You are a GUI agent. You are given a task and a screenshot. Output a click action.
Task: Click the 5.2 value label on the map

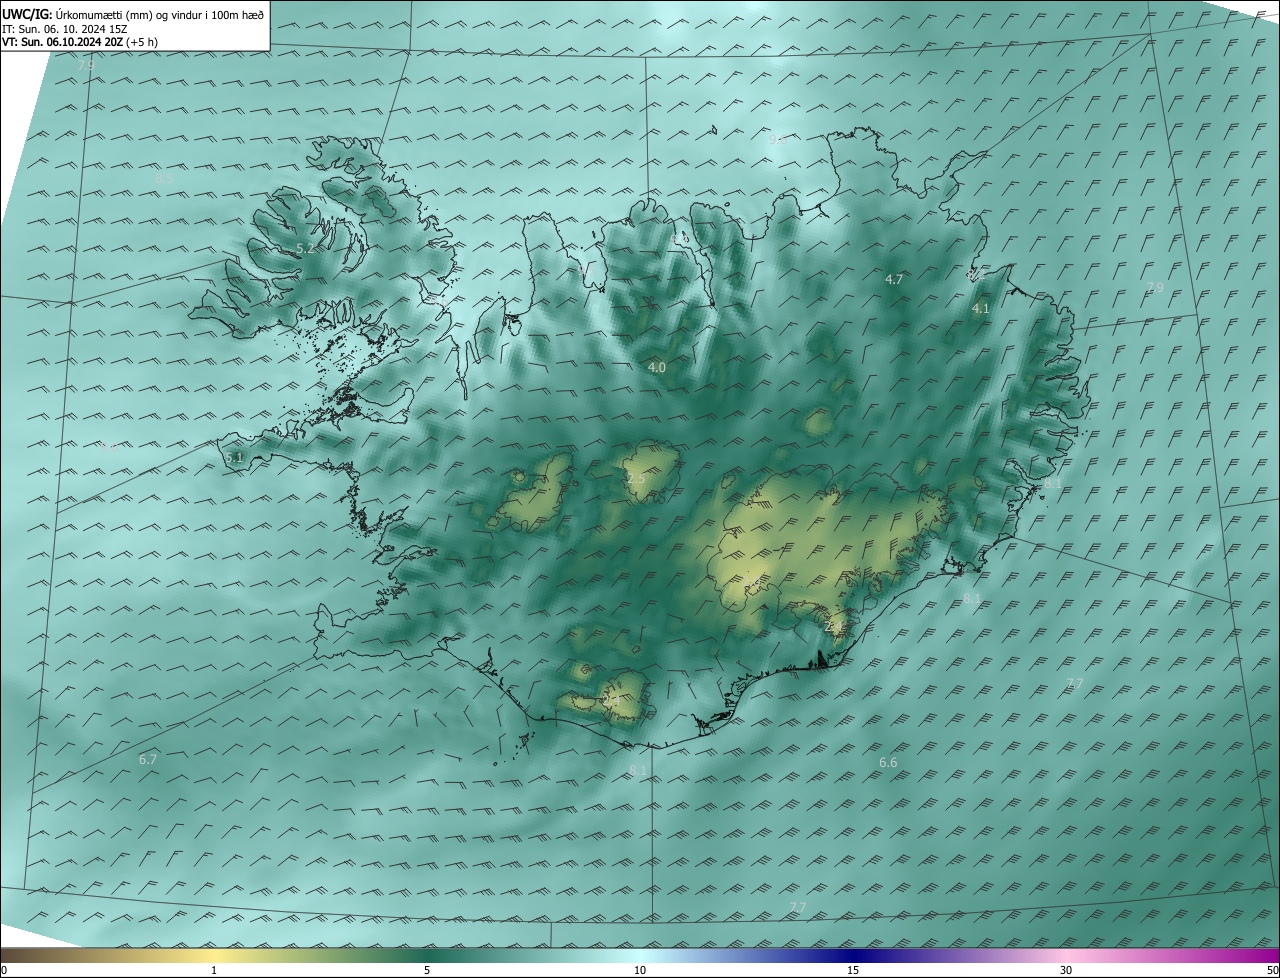306,248
